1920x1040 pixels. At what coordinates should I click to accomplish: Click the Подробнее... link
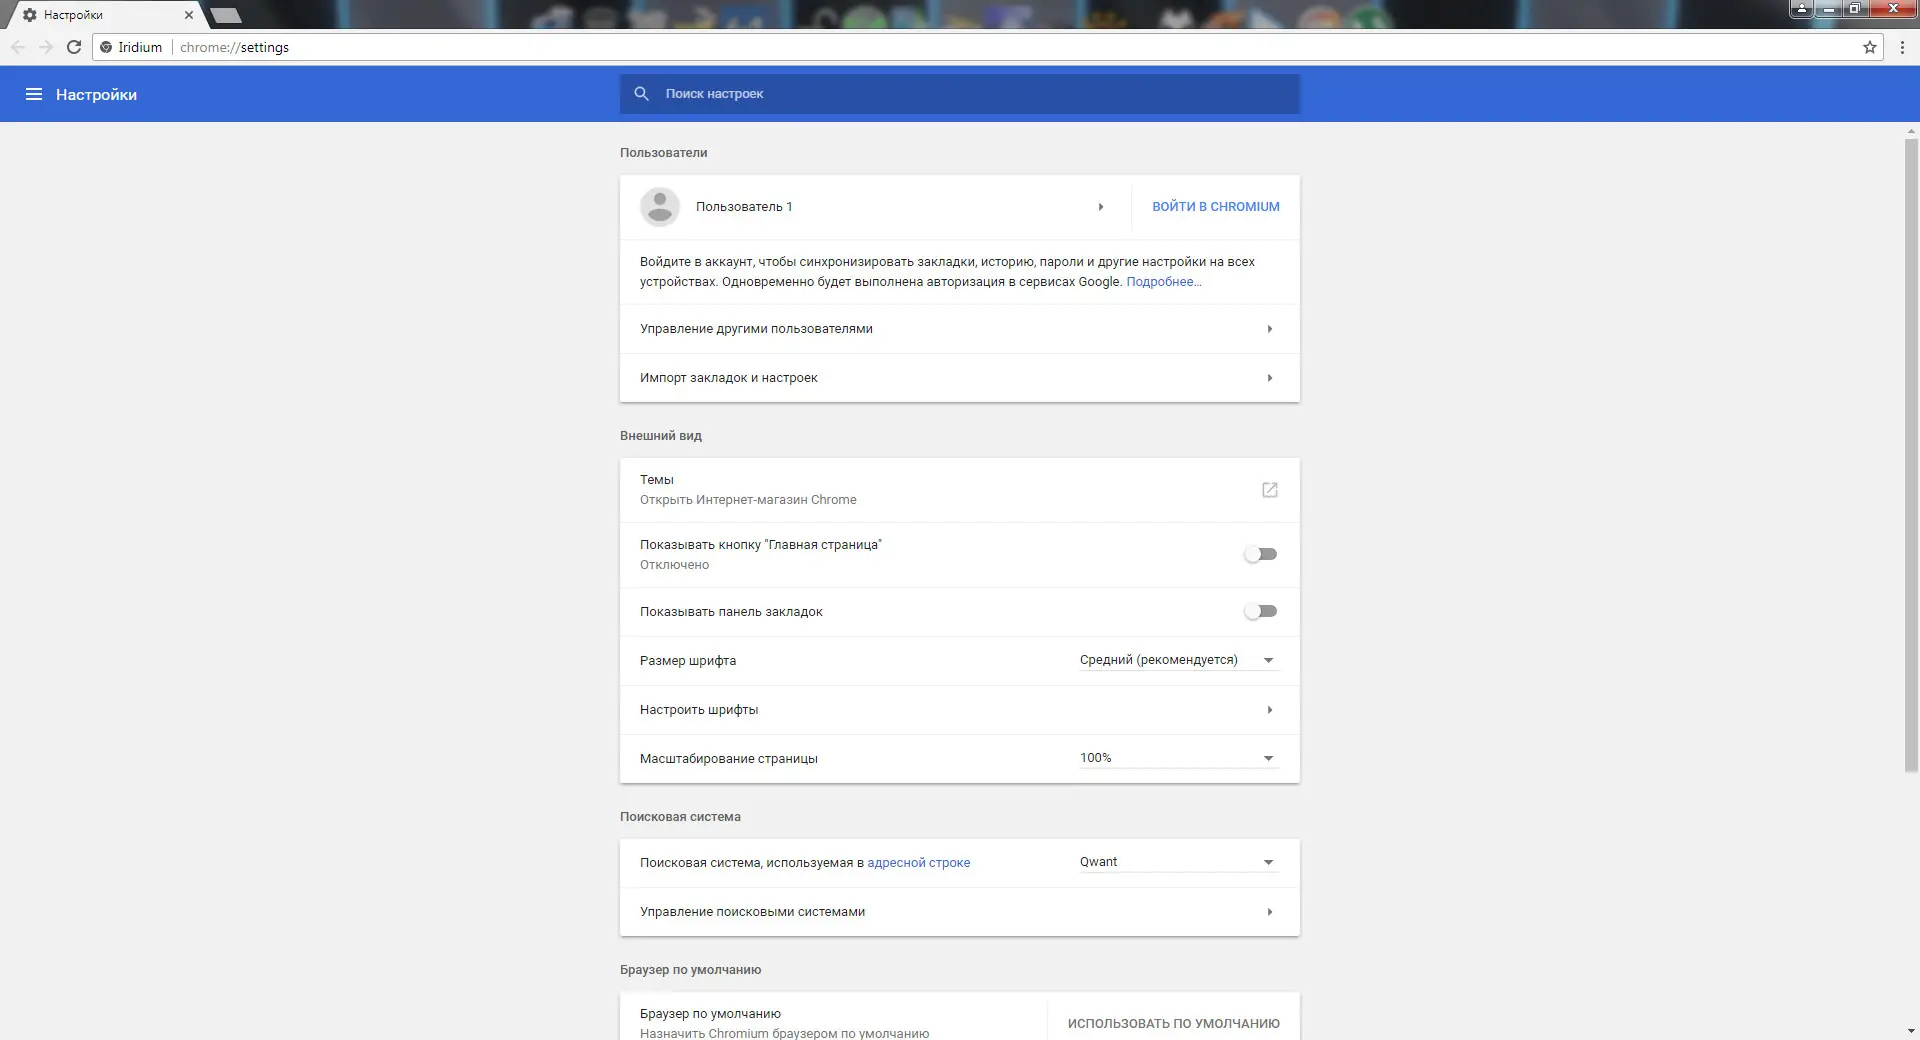tap(1164, 282)
